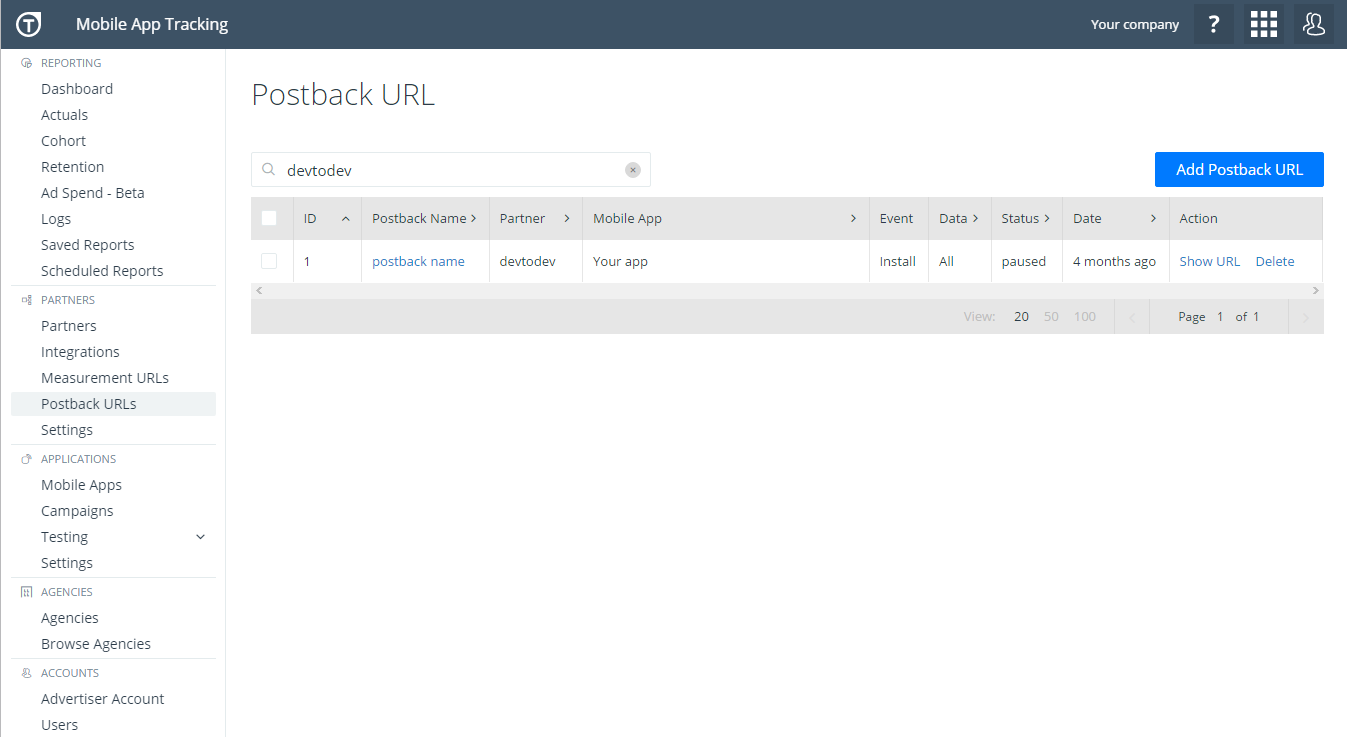
Task: Open Scheduled Reports in the sidebar
Action: pos(102,270)
